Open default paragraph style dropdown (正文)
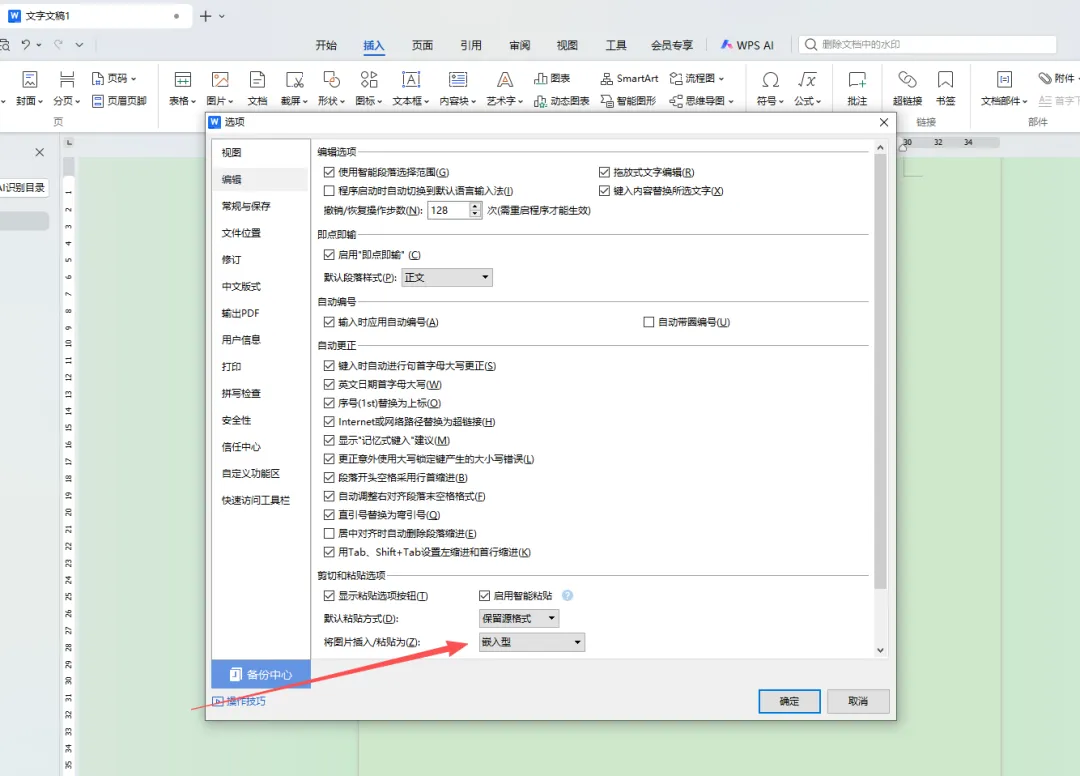The width and height of the screenshot is (1080, 776). 447,277
